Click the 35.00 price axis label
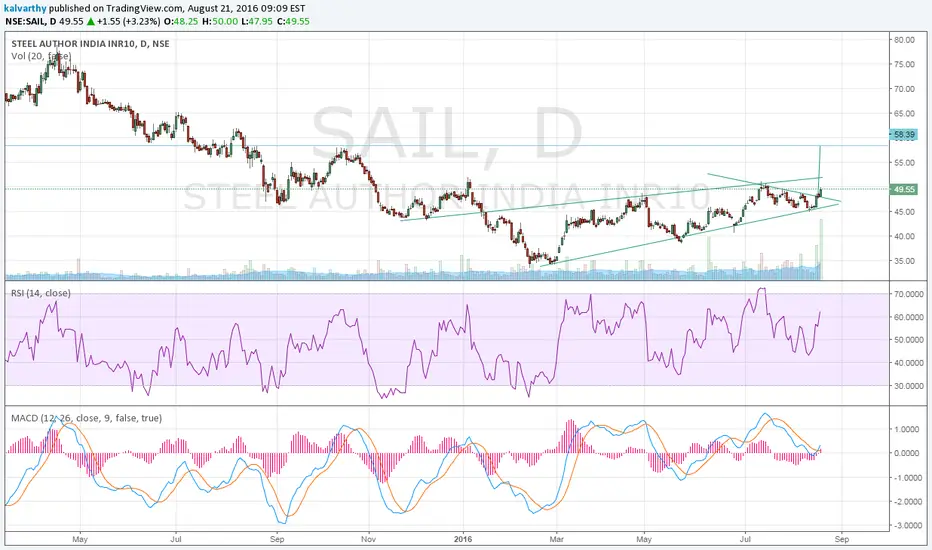932x550 pixels. [904, 261]
